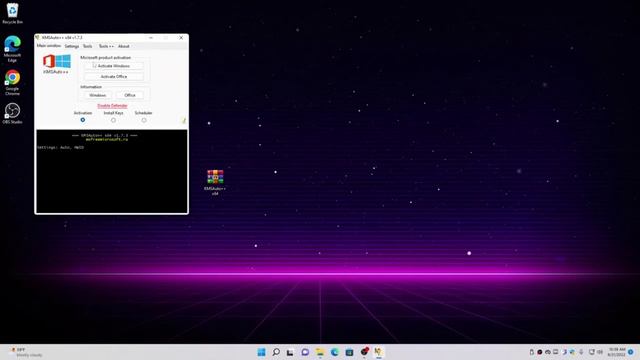This screenshot has width=640, height=360.
Task: Open taskbar Search
Action: tap(276, 352)
